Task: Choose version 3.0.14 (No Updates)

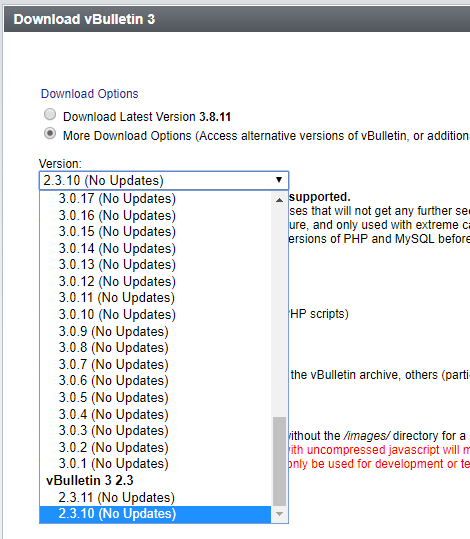Action: click(x=155, y=249)
